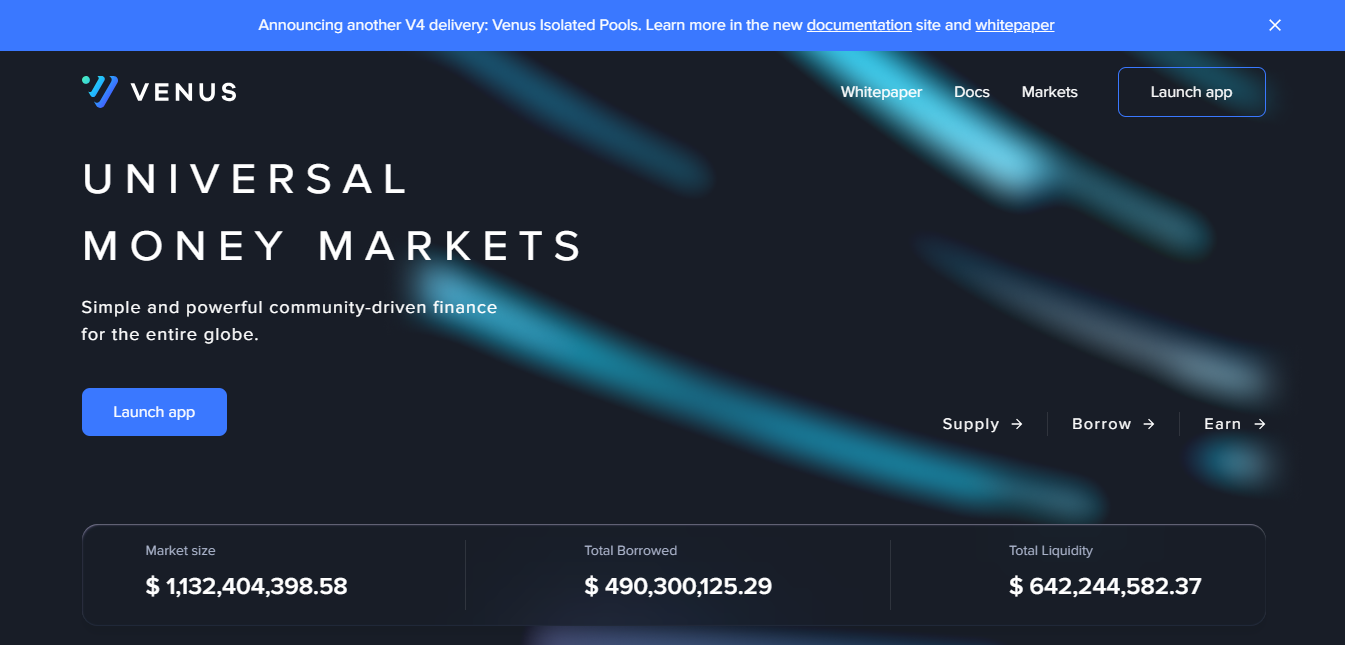Click the arrow icon beside Borrow

pyautogui.click(x=1149, y=424)
